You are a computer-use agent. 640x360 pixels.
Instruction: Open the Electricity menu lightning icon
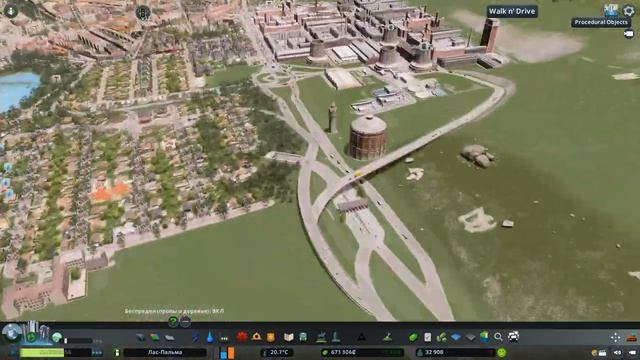coord(196,337)
